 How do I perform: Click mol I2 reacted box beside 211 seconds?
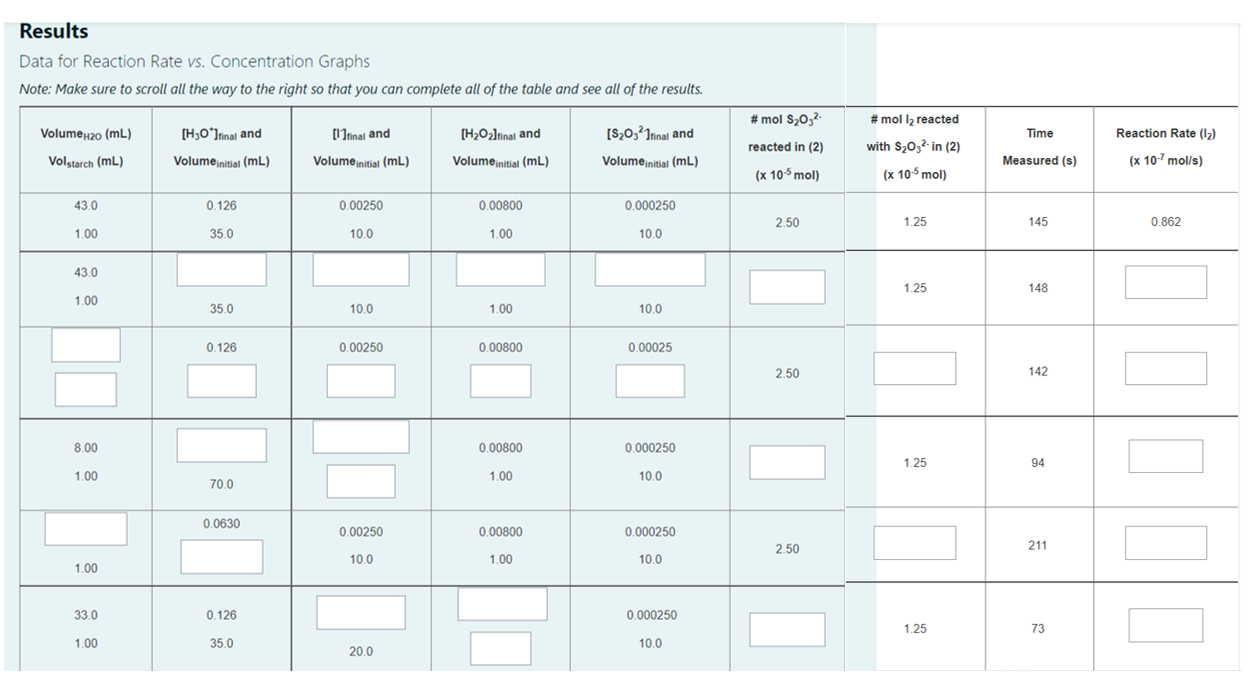[917, 543]
